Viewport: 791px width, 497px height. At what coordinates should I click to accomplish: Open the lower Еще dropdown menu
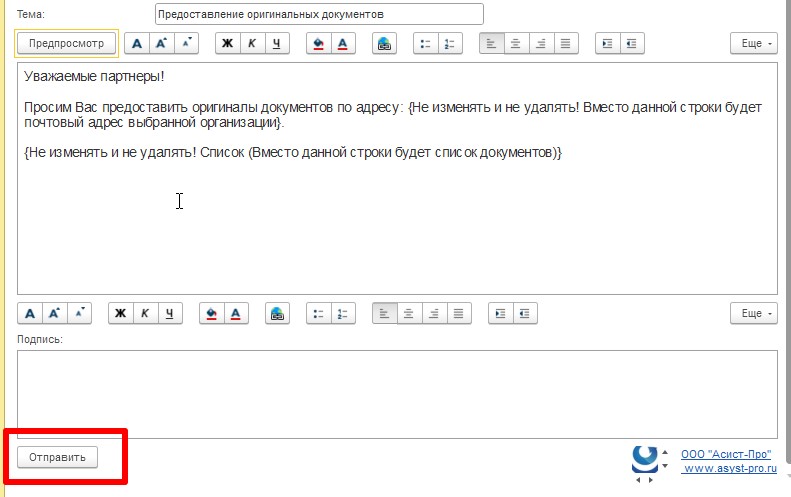(754, 313)
